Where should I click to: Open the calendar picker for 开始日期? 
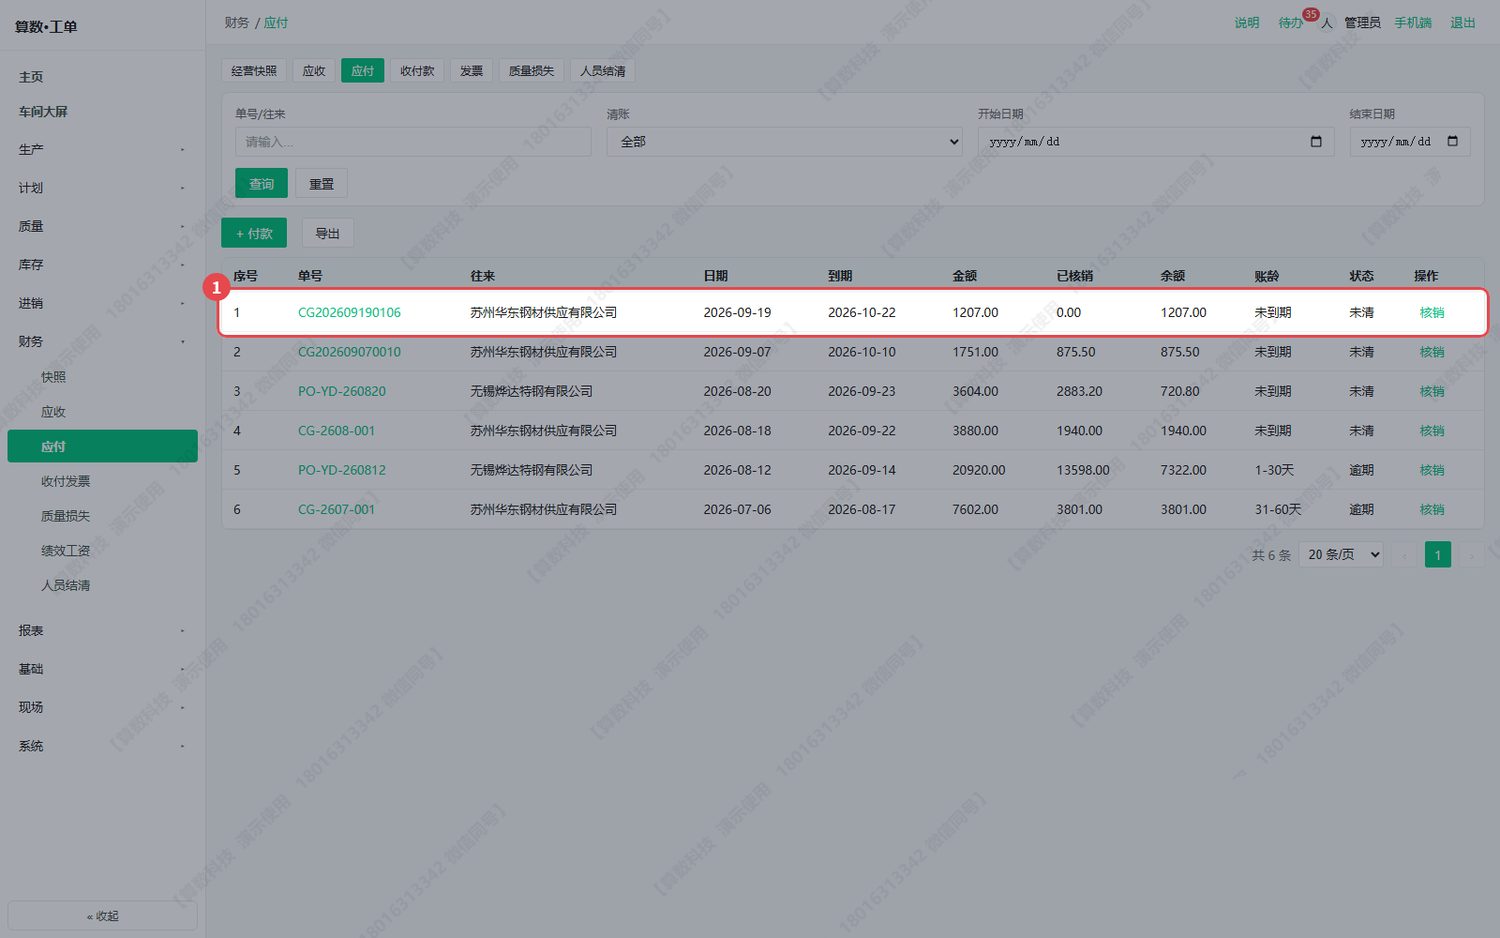[x=1316, y=142]
